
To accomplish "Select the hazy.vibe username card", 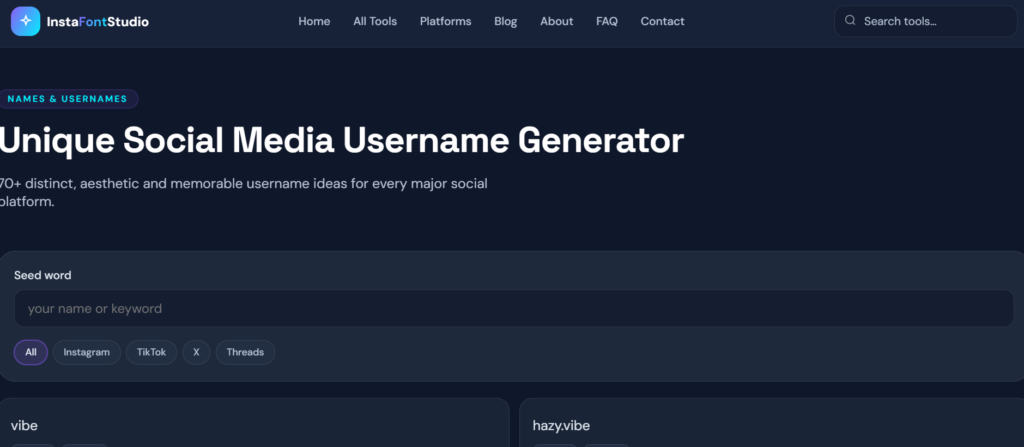I will point(772,423).
